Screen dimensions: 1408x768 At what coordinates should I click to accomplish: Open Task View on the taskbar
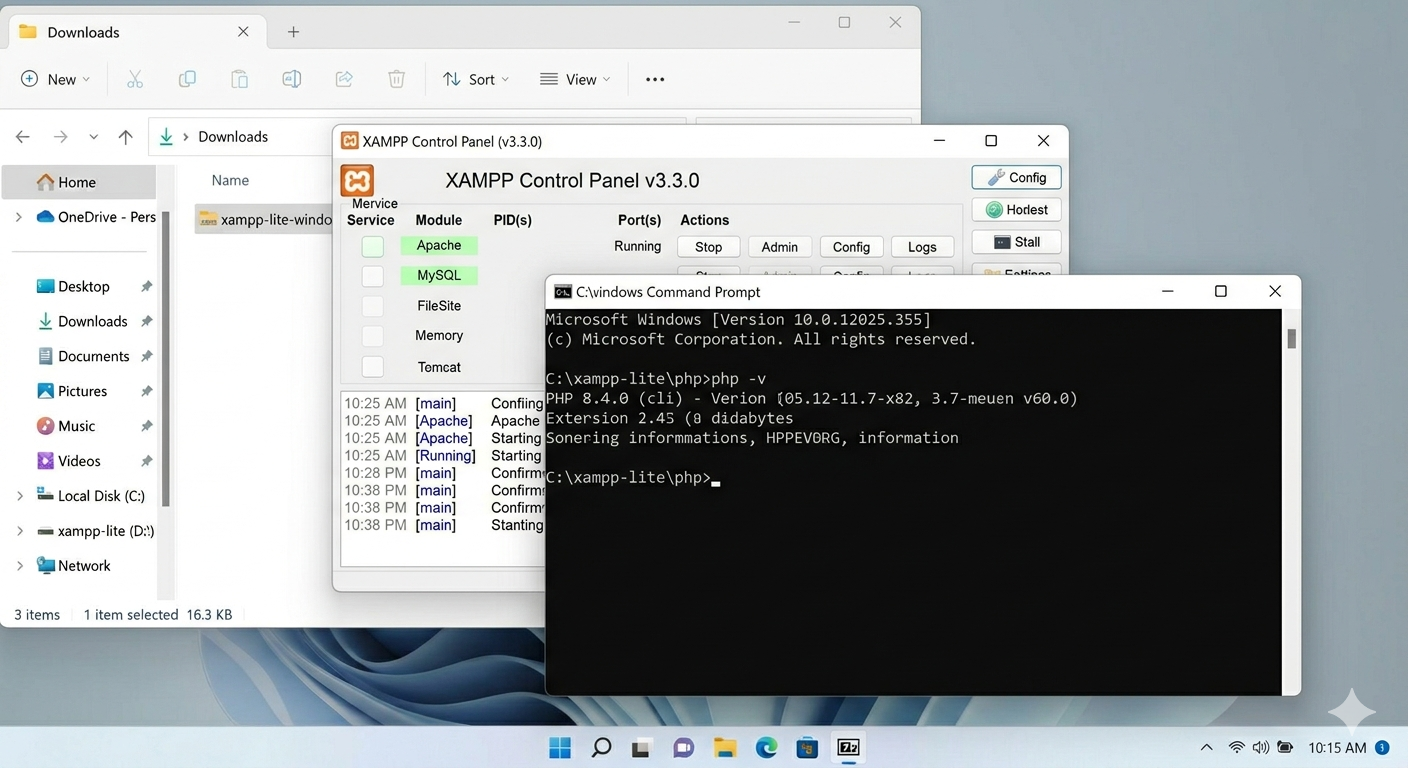tap(642, 747)
